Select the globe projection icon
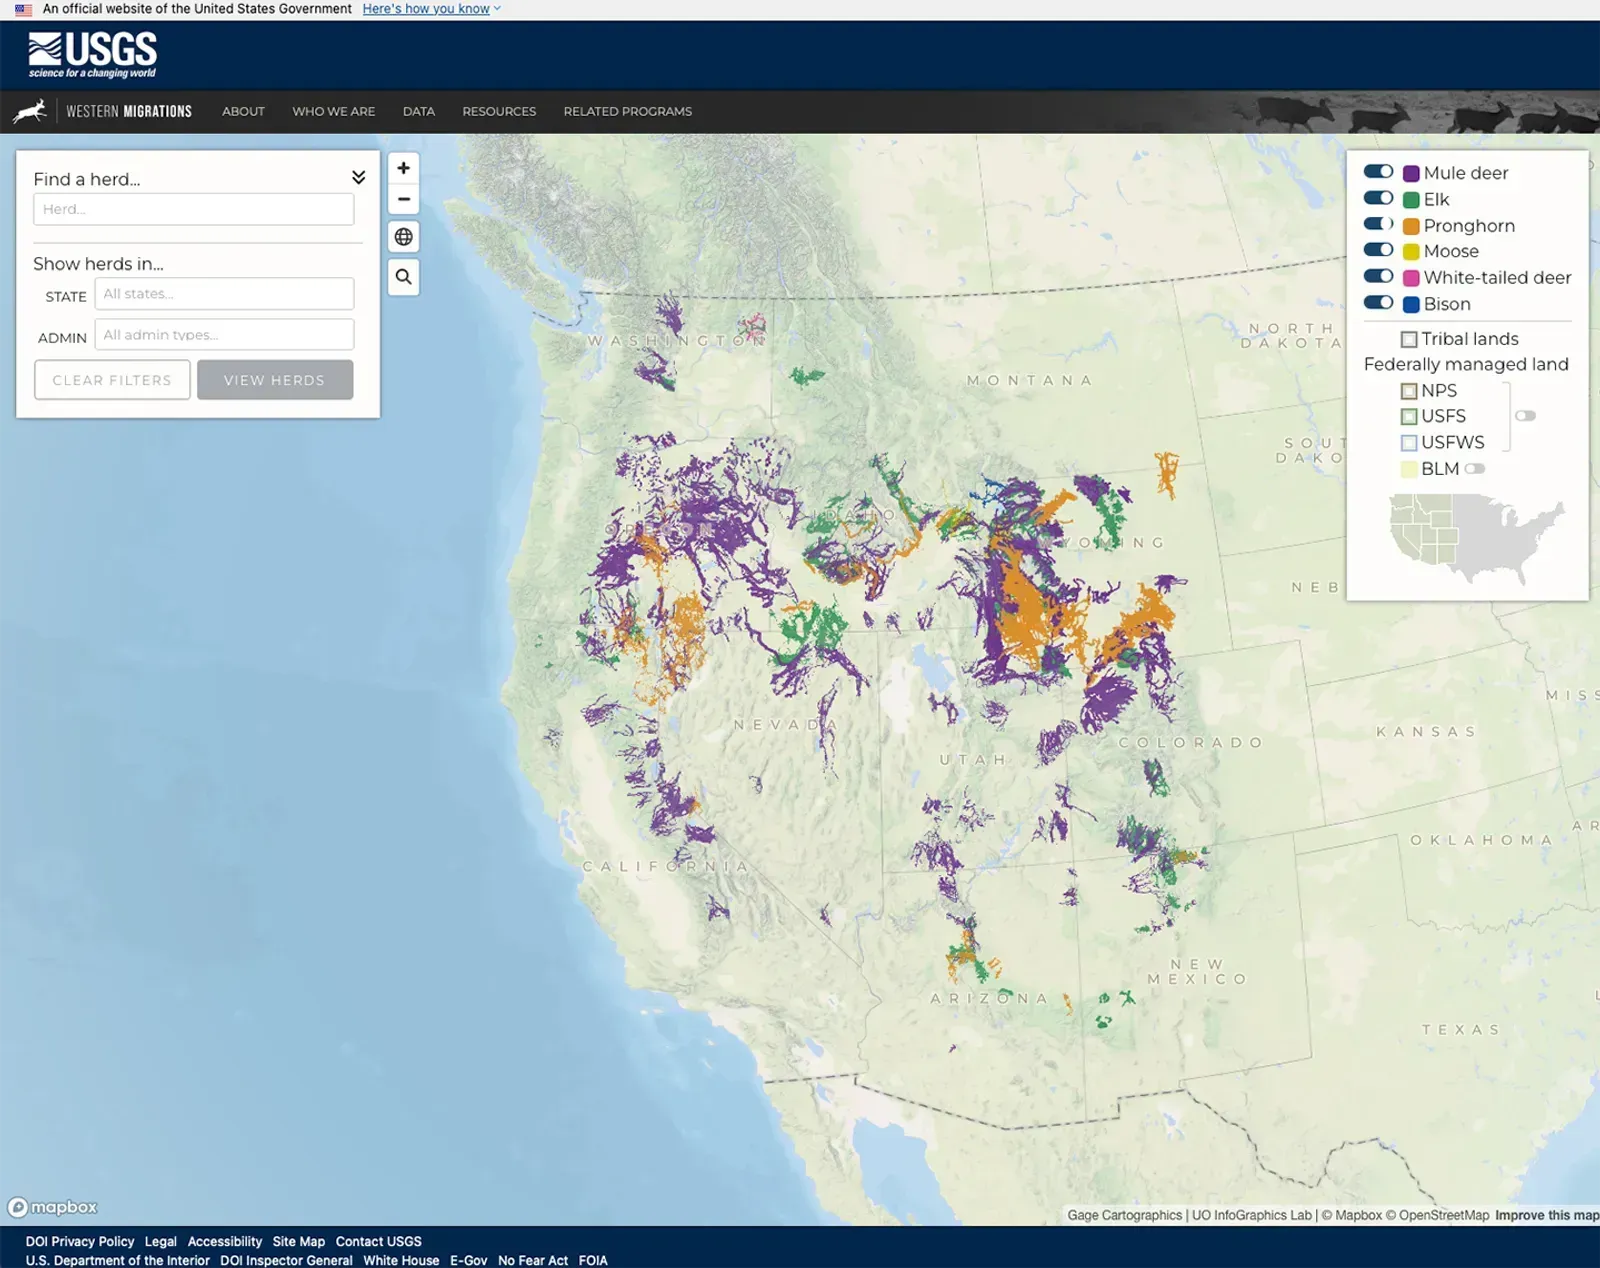 [403, 237]
